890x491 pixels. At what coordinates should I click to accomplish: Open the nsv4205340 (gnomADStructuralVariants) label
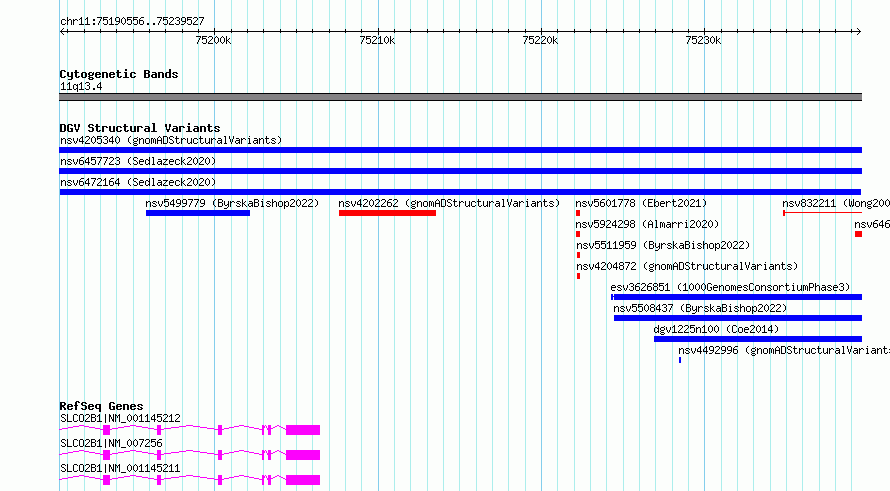(x=171, y=140)
